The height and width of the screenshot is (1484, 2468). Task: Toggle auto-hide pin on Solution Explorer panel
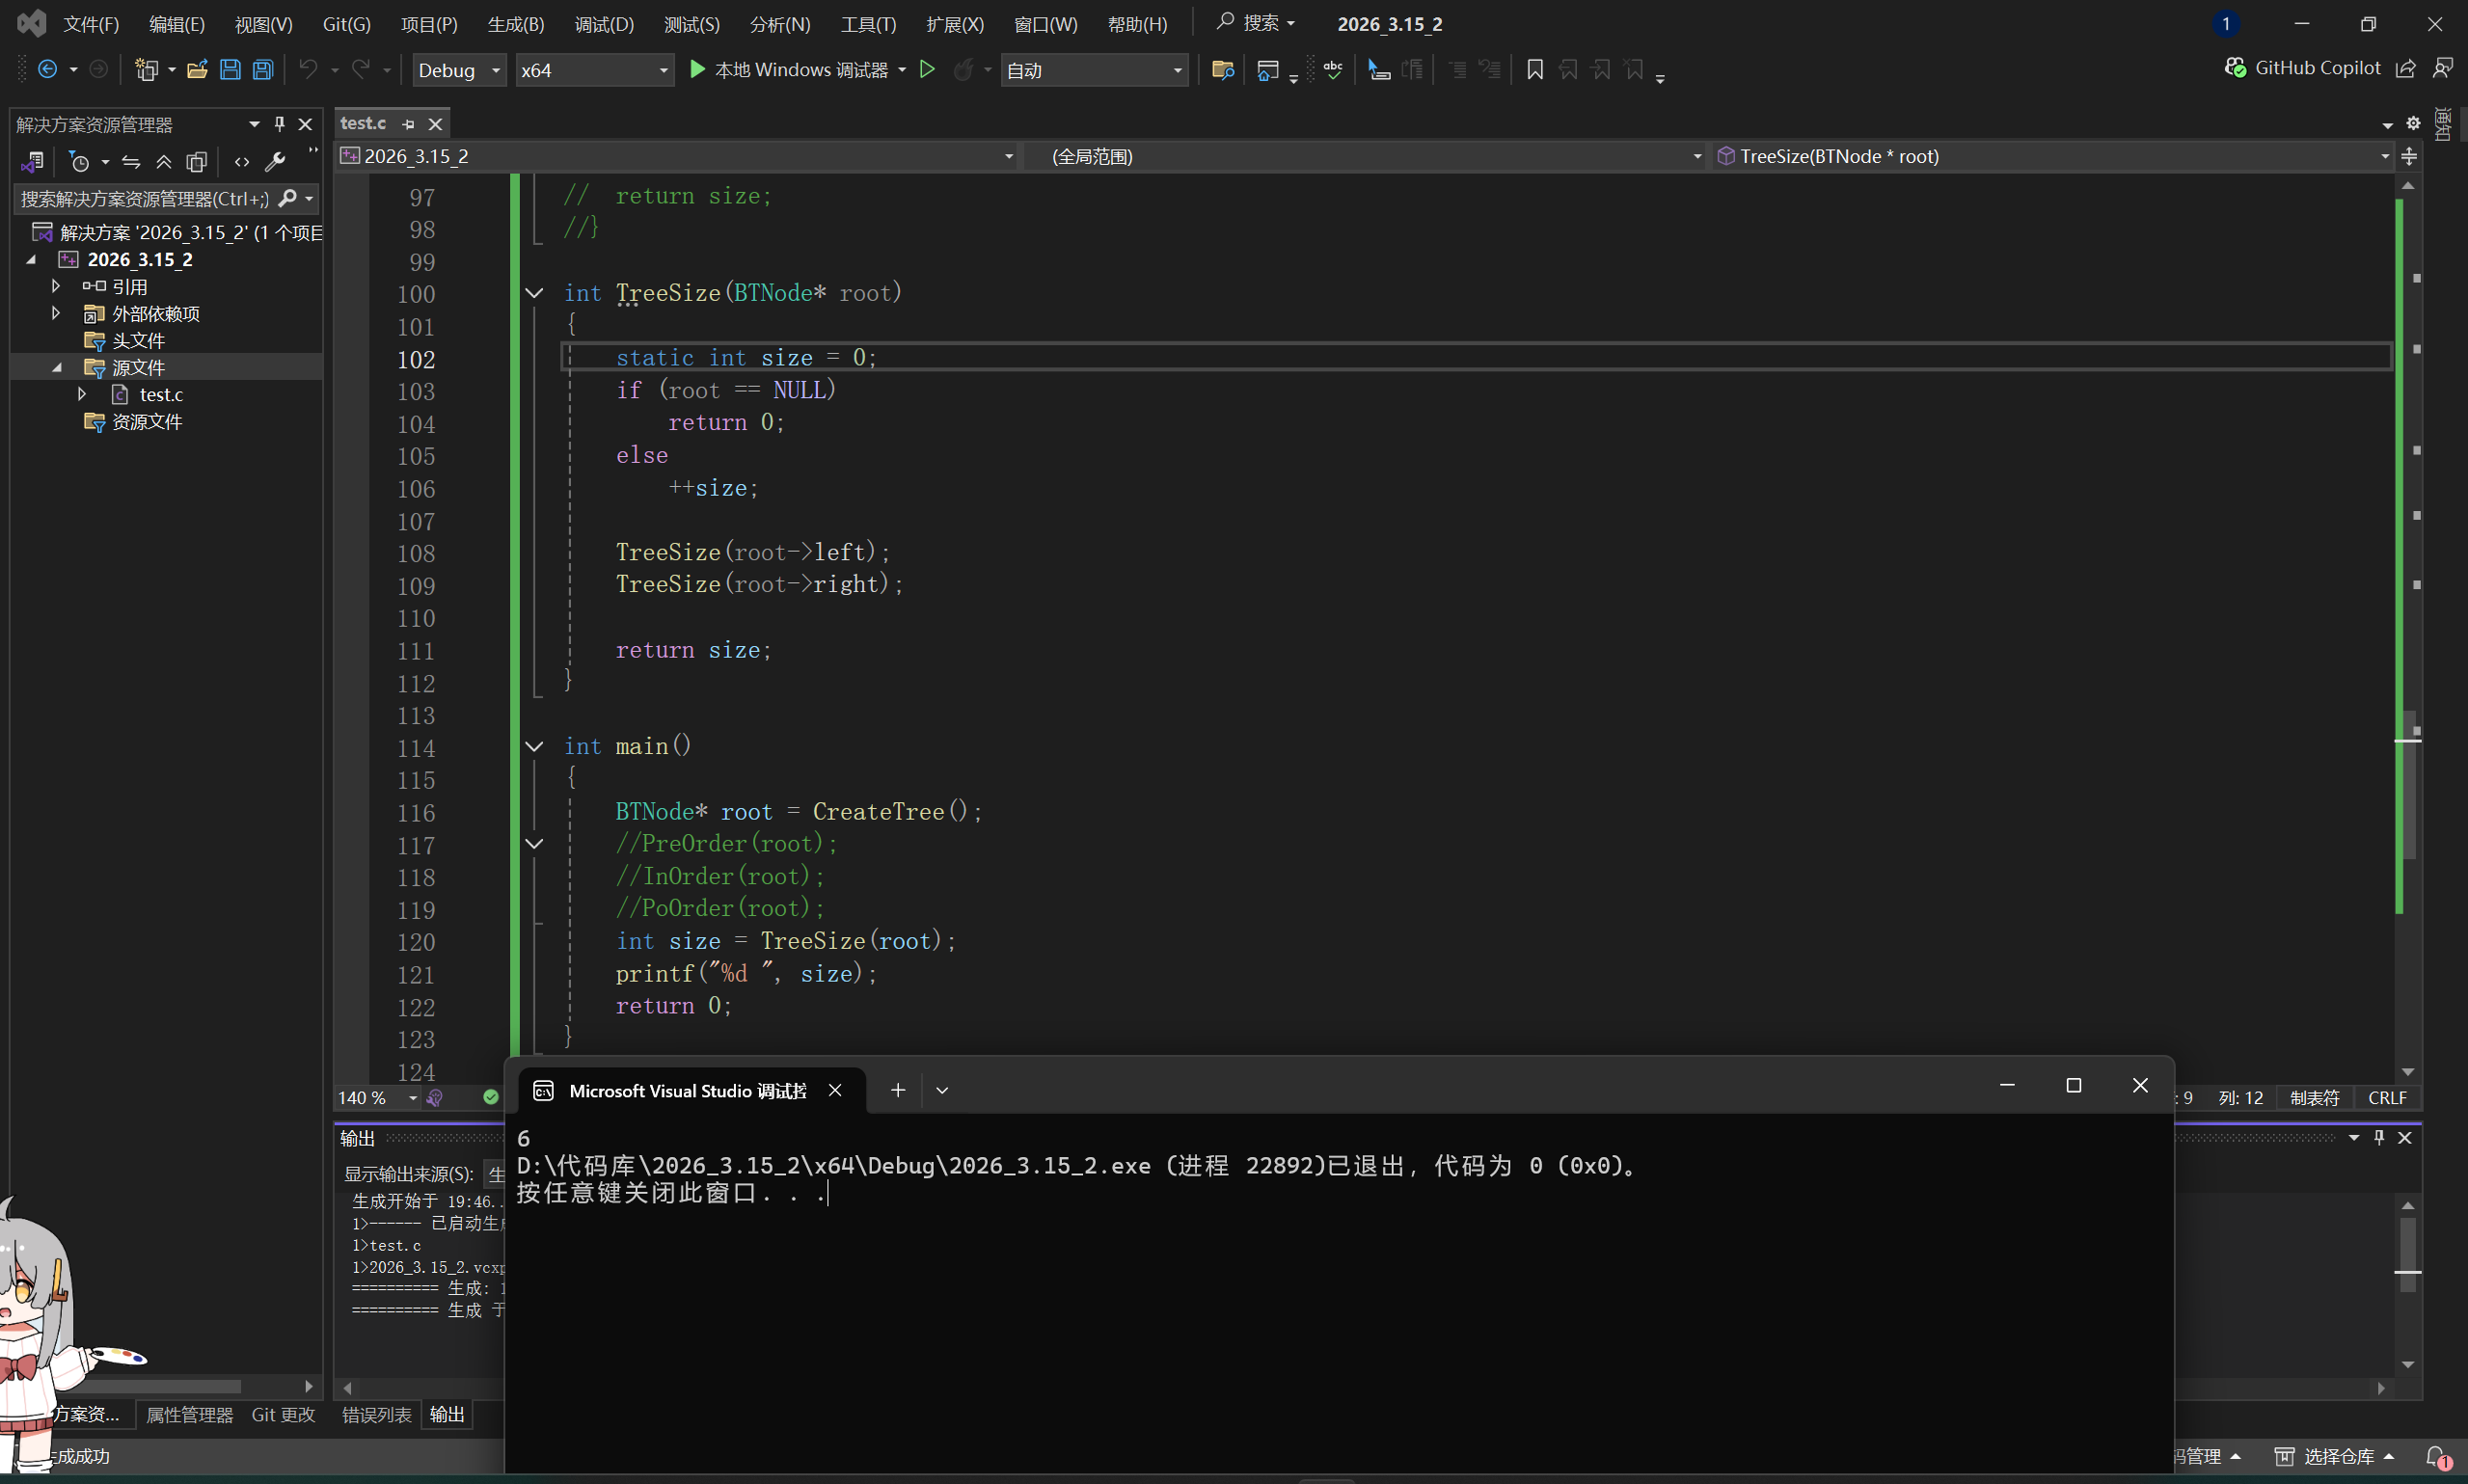point(280,124)
